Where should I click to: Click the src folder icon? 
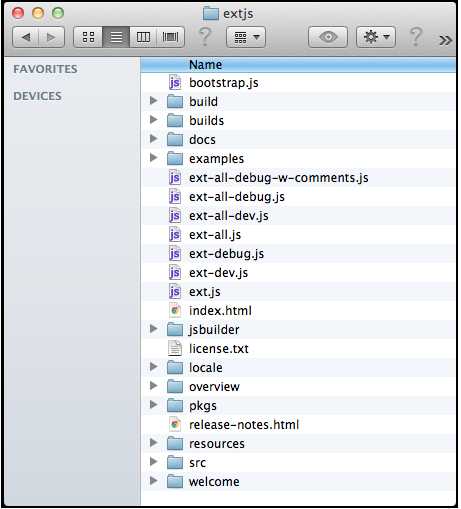click(x=175, y=463)
